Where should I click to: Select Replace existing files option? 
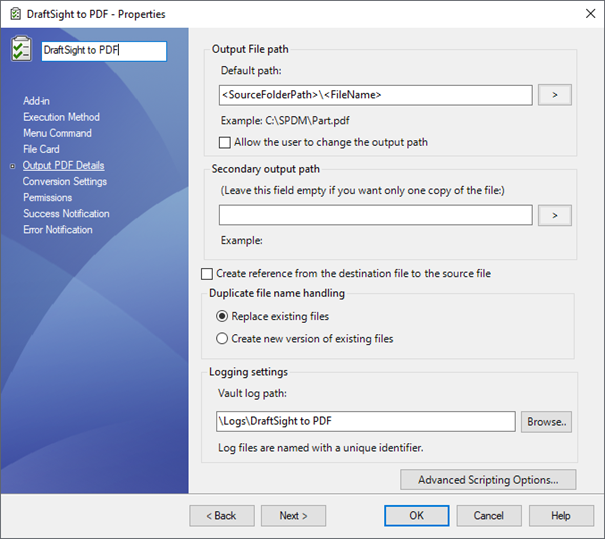click(222, 316)
